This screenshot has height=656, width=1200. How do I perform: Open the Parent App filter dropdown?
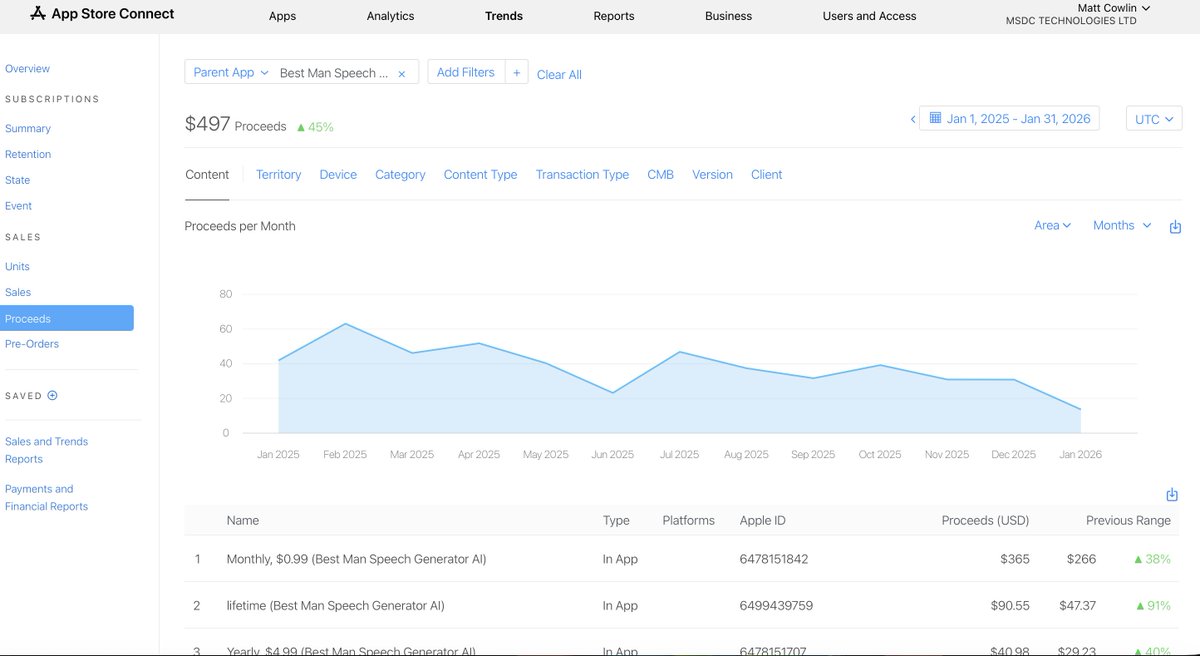[x=231, y=72]
